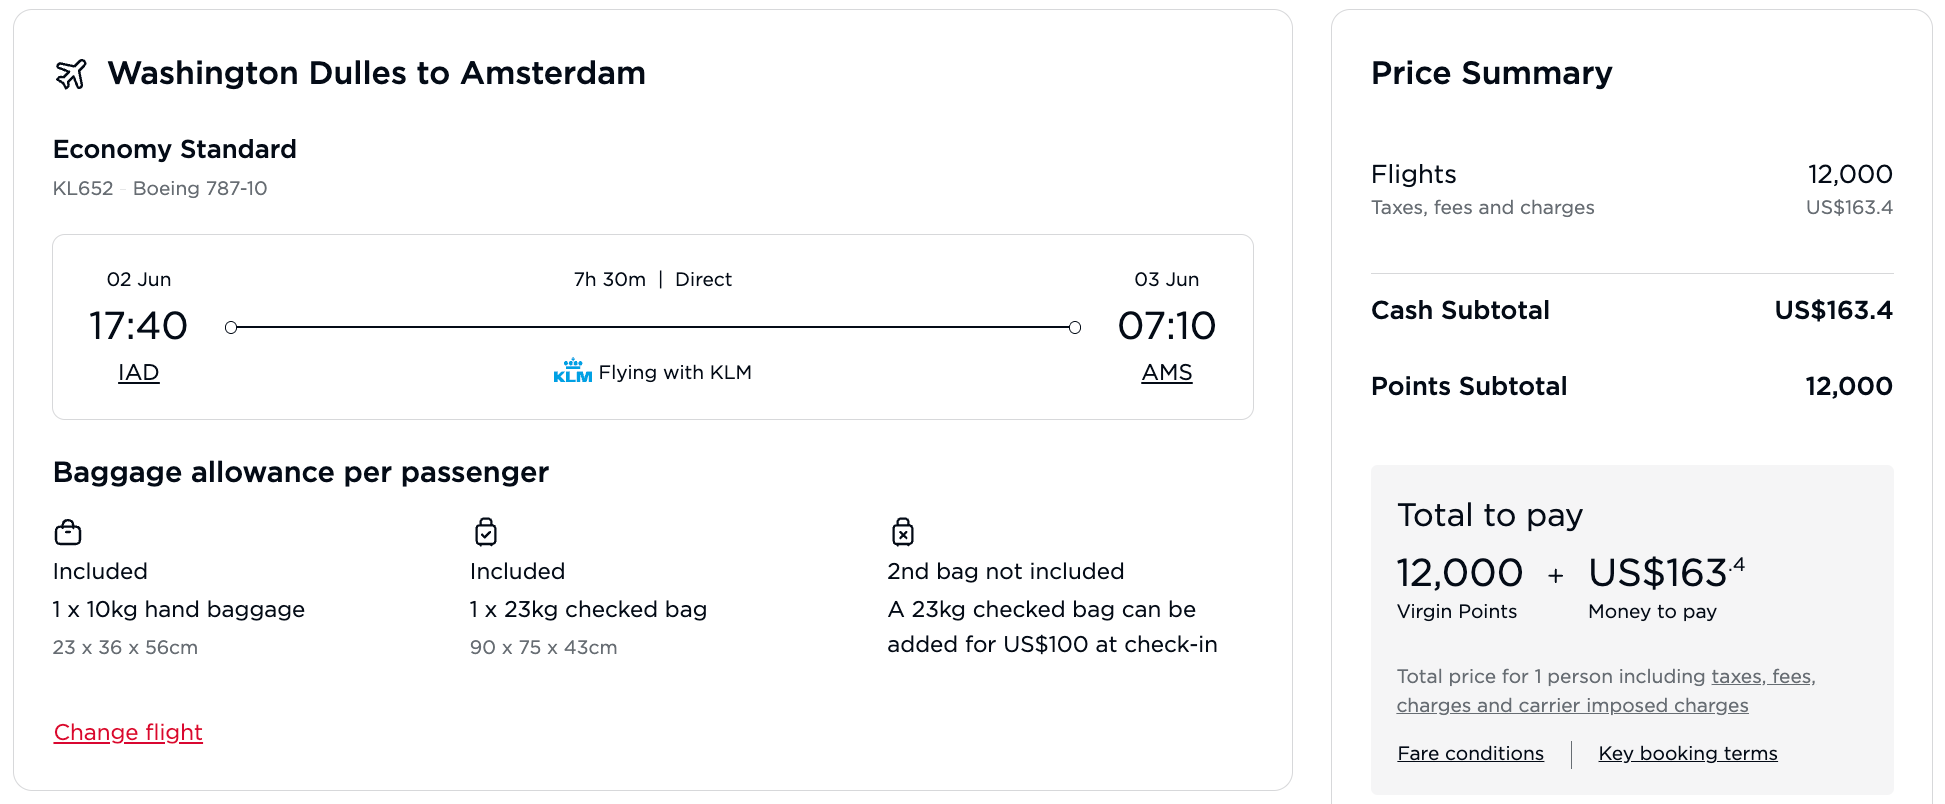
Task: Click the KLM airline logo
Action: (x=572, y=372)
